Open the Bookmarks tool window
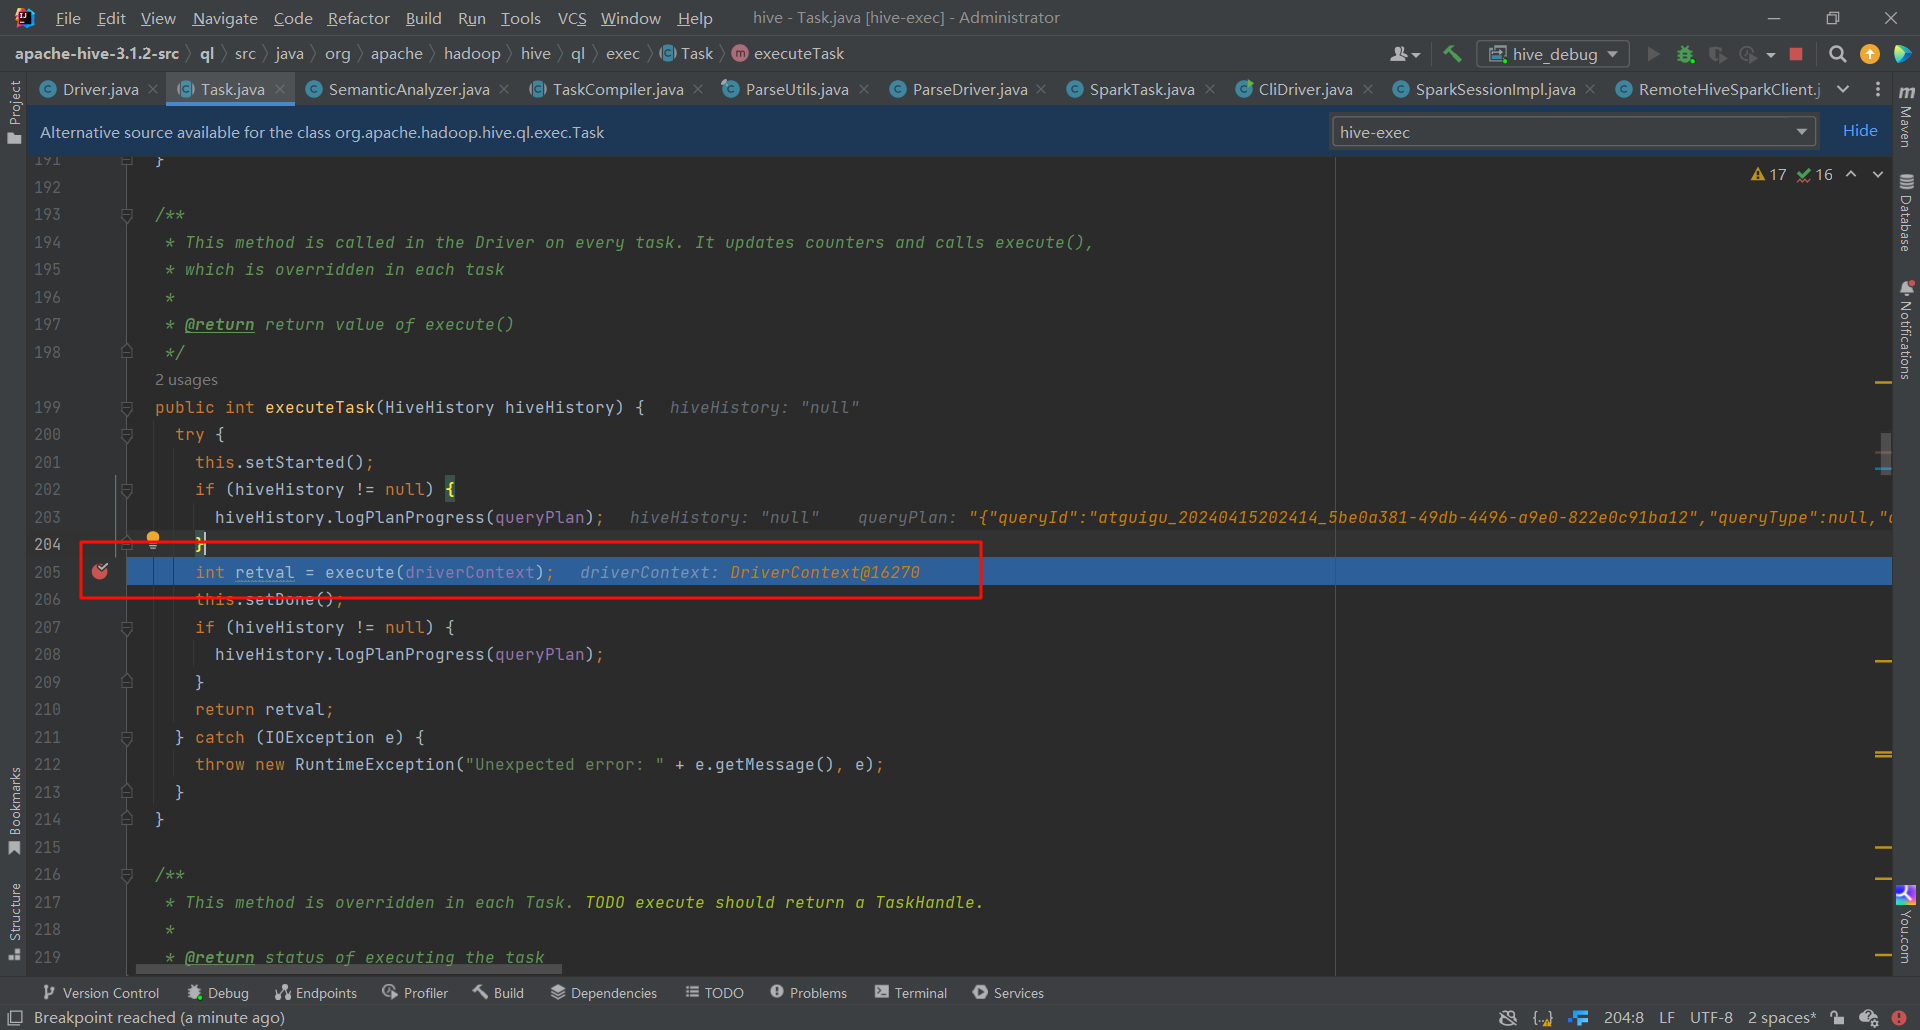1920x1030 pixels. point(14,810)
